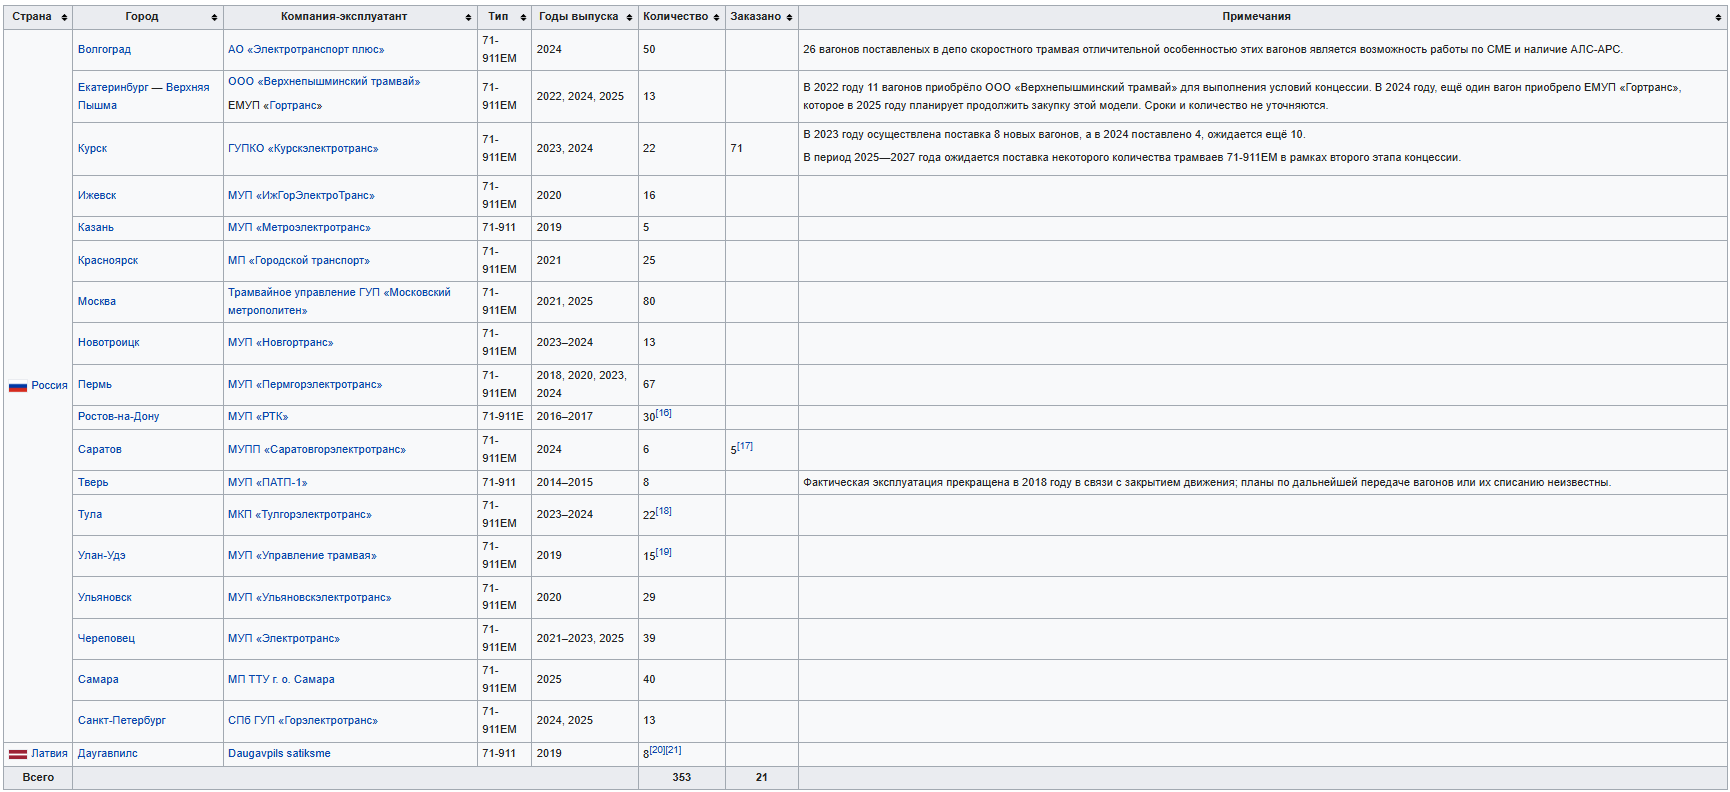Open МКП «Тулгорэлектротранс» link
Viewport: 1730px width, 792px height.
click(x=300, y=514)
